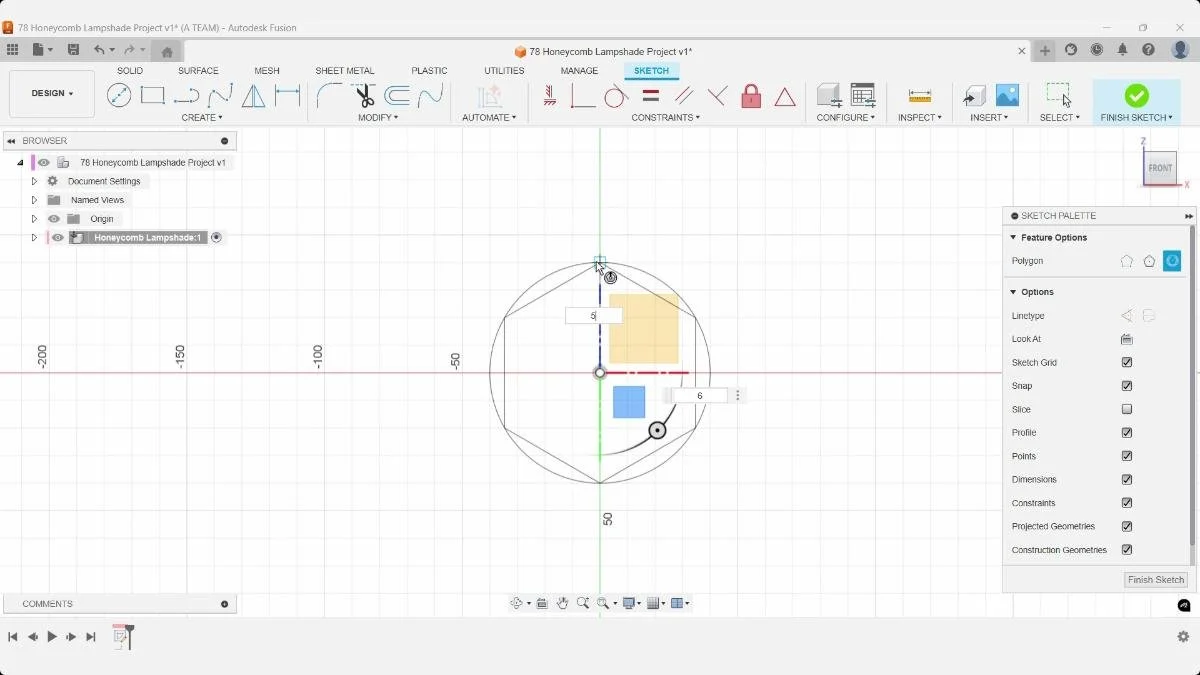Select the Measure ruler tool

[x=920, y=96]
